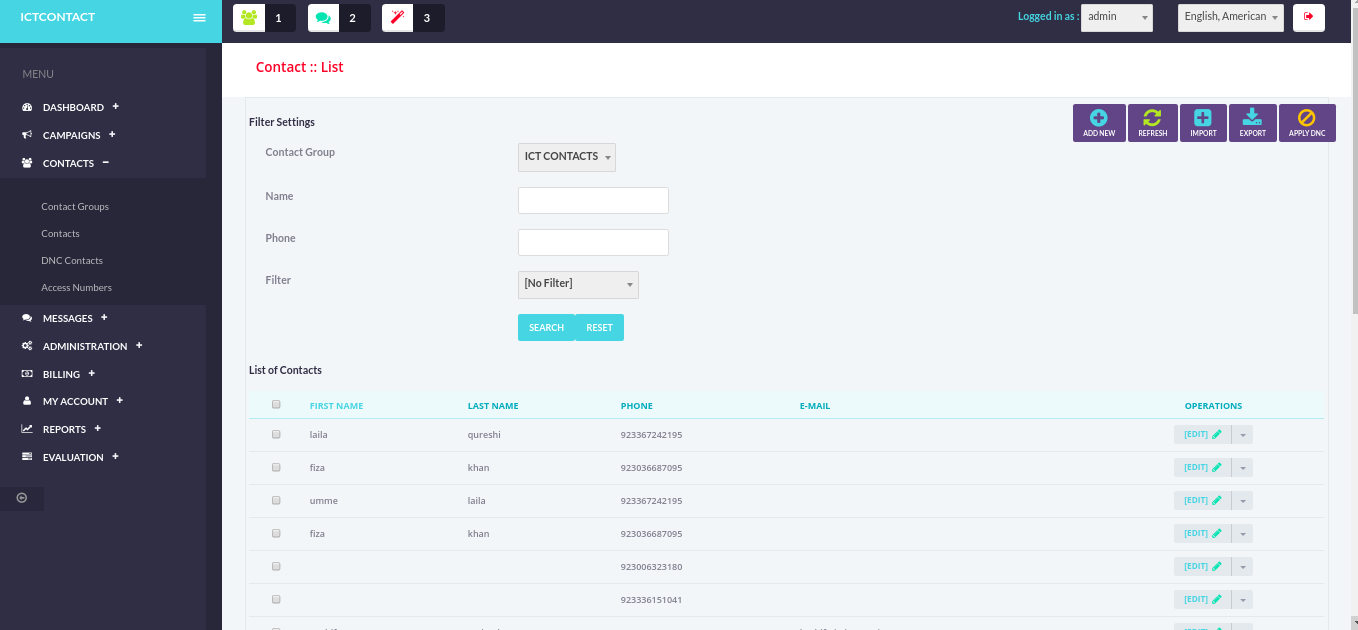Screen dimensions: 1358x630
Task: Click the Add New contact icon
Action: [x=1099, y=123]
